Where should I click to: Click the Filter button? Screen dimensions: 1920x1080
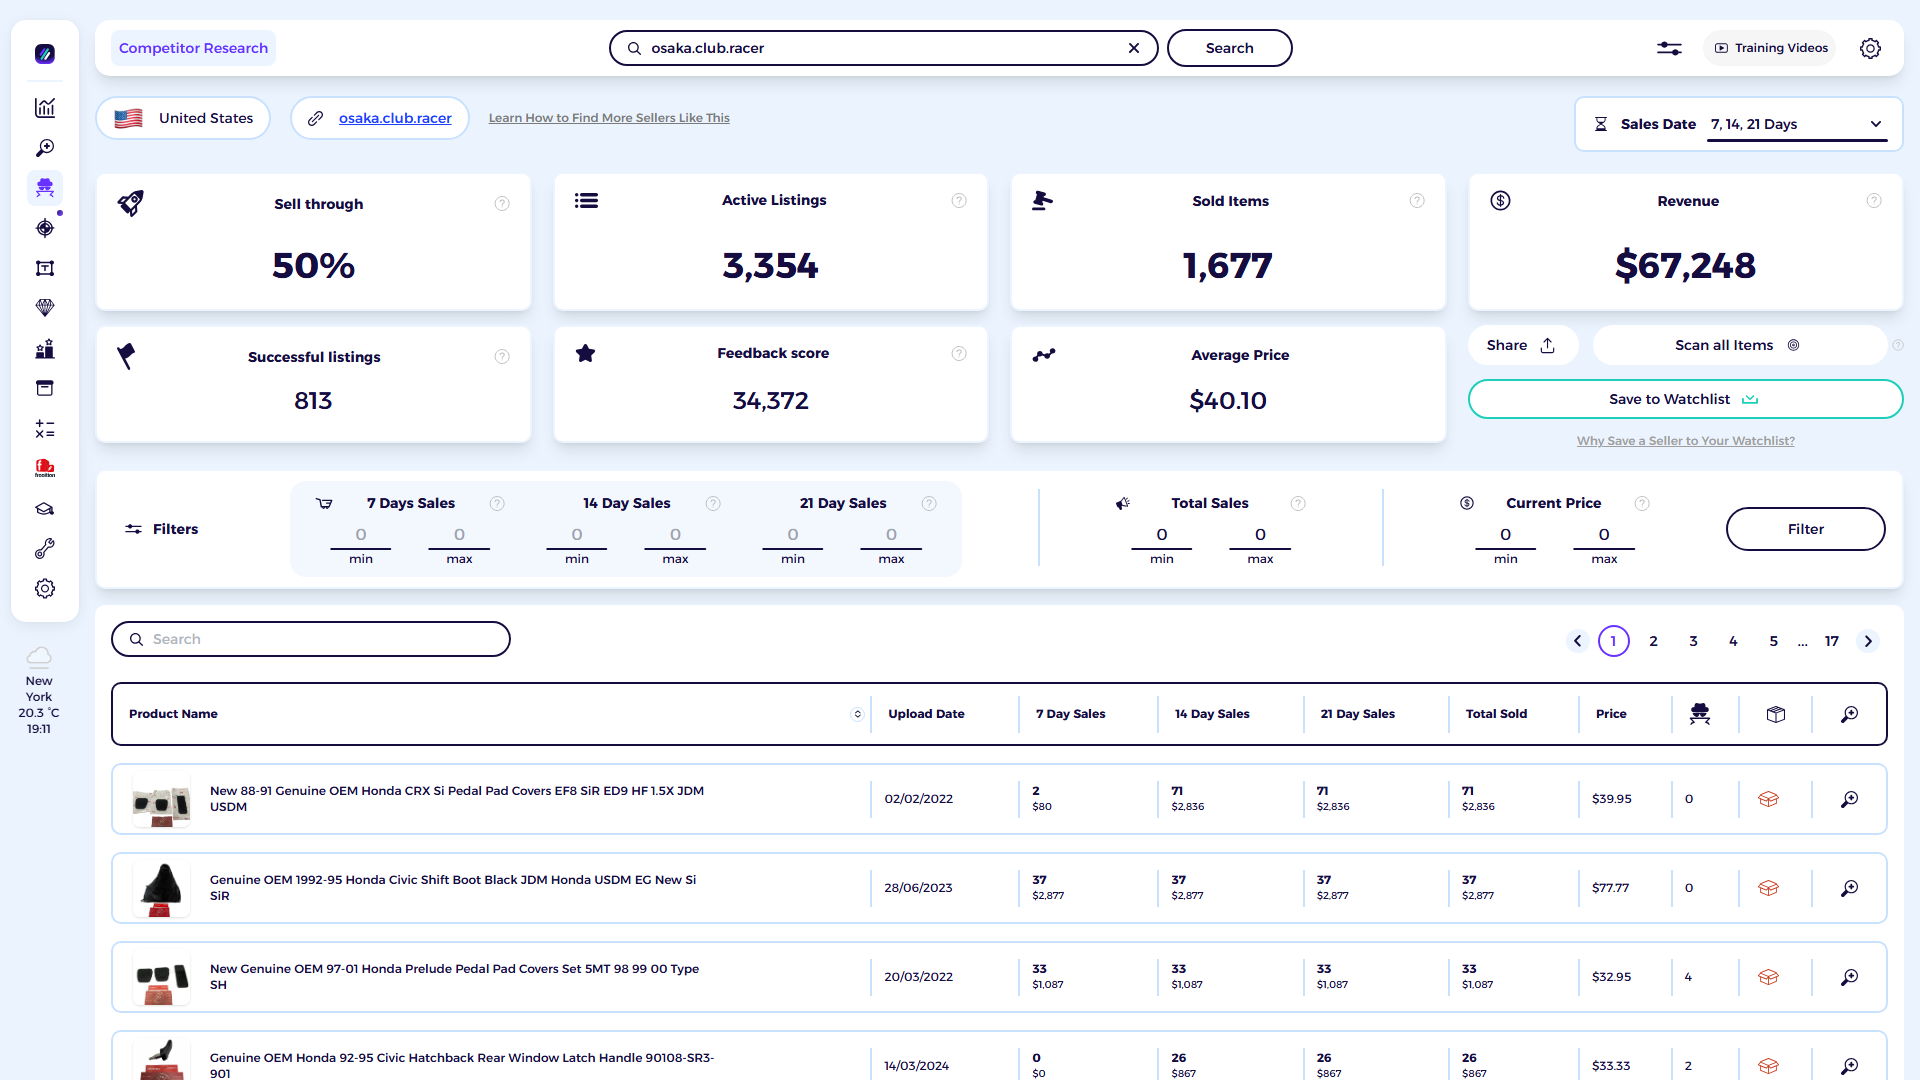pyautogui.click(x=1805, y=529)
